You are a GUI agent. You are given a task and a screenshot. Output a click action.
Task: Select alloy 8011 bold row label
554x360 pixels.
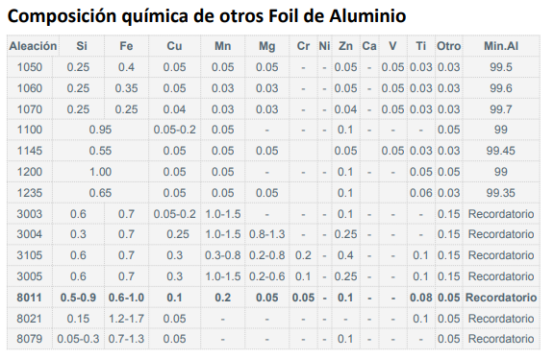tap(29, 297)
